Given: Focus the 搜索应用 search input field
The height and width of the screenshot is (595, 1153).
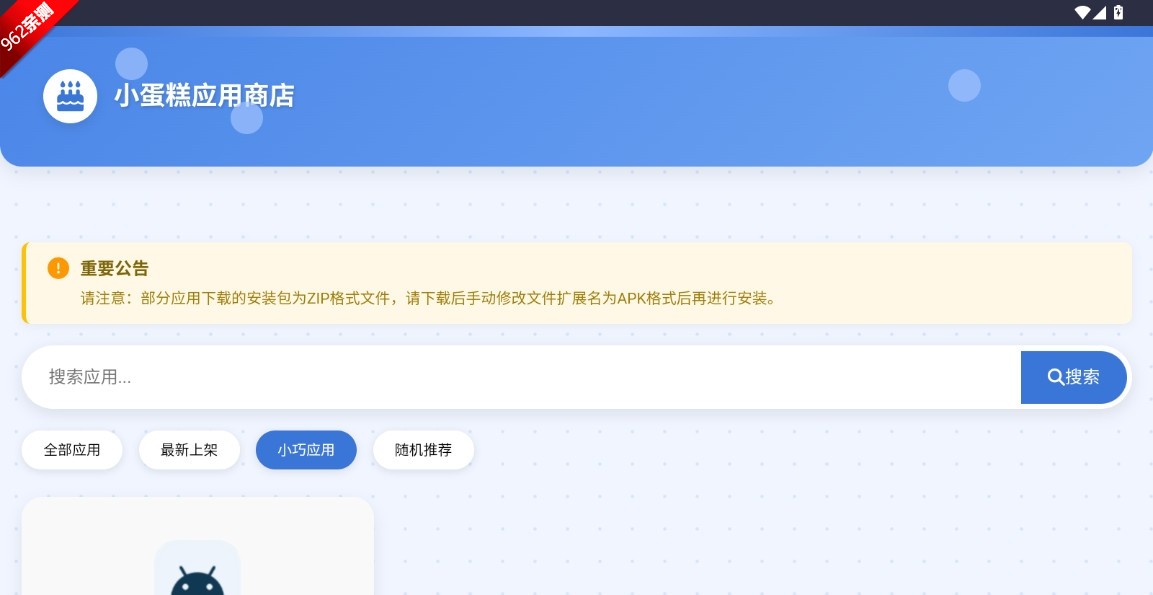Looking at the screenshot, I should (520, 377).
